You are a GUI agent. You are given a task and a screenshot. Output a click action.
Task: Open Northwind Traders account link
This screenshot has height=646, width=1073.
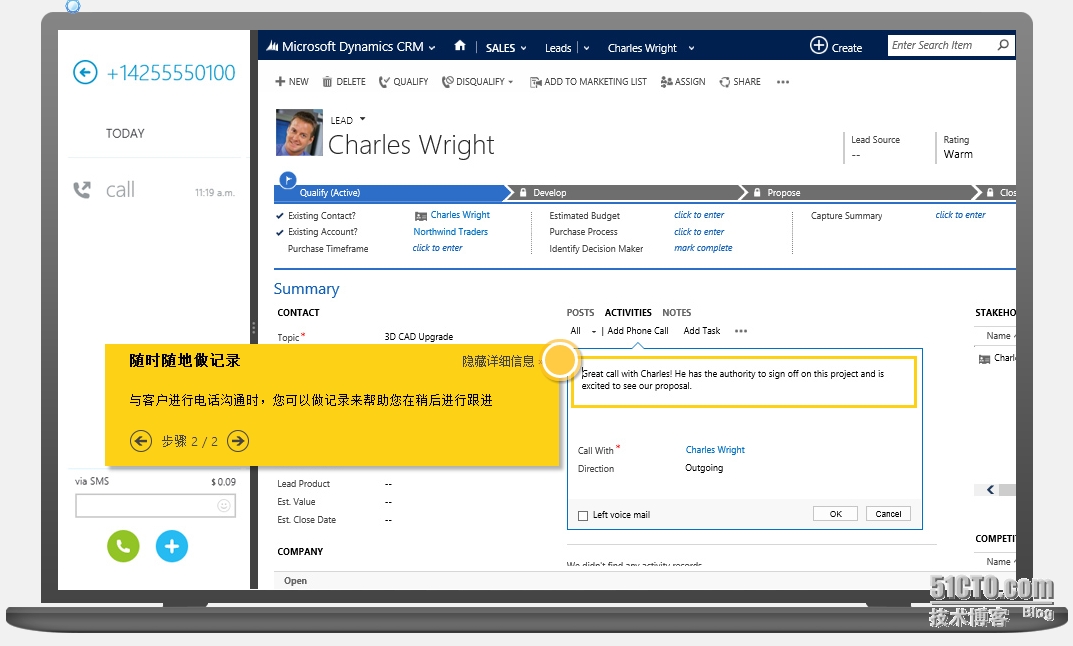pyautogui.click(x=450, y=232)
